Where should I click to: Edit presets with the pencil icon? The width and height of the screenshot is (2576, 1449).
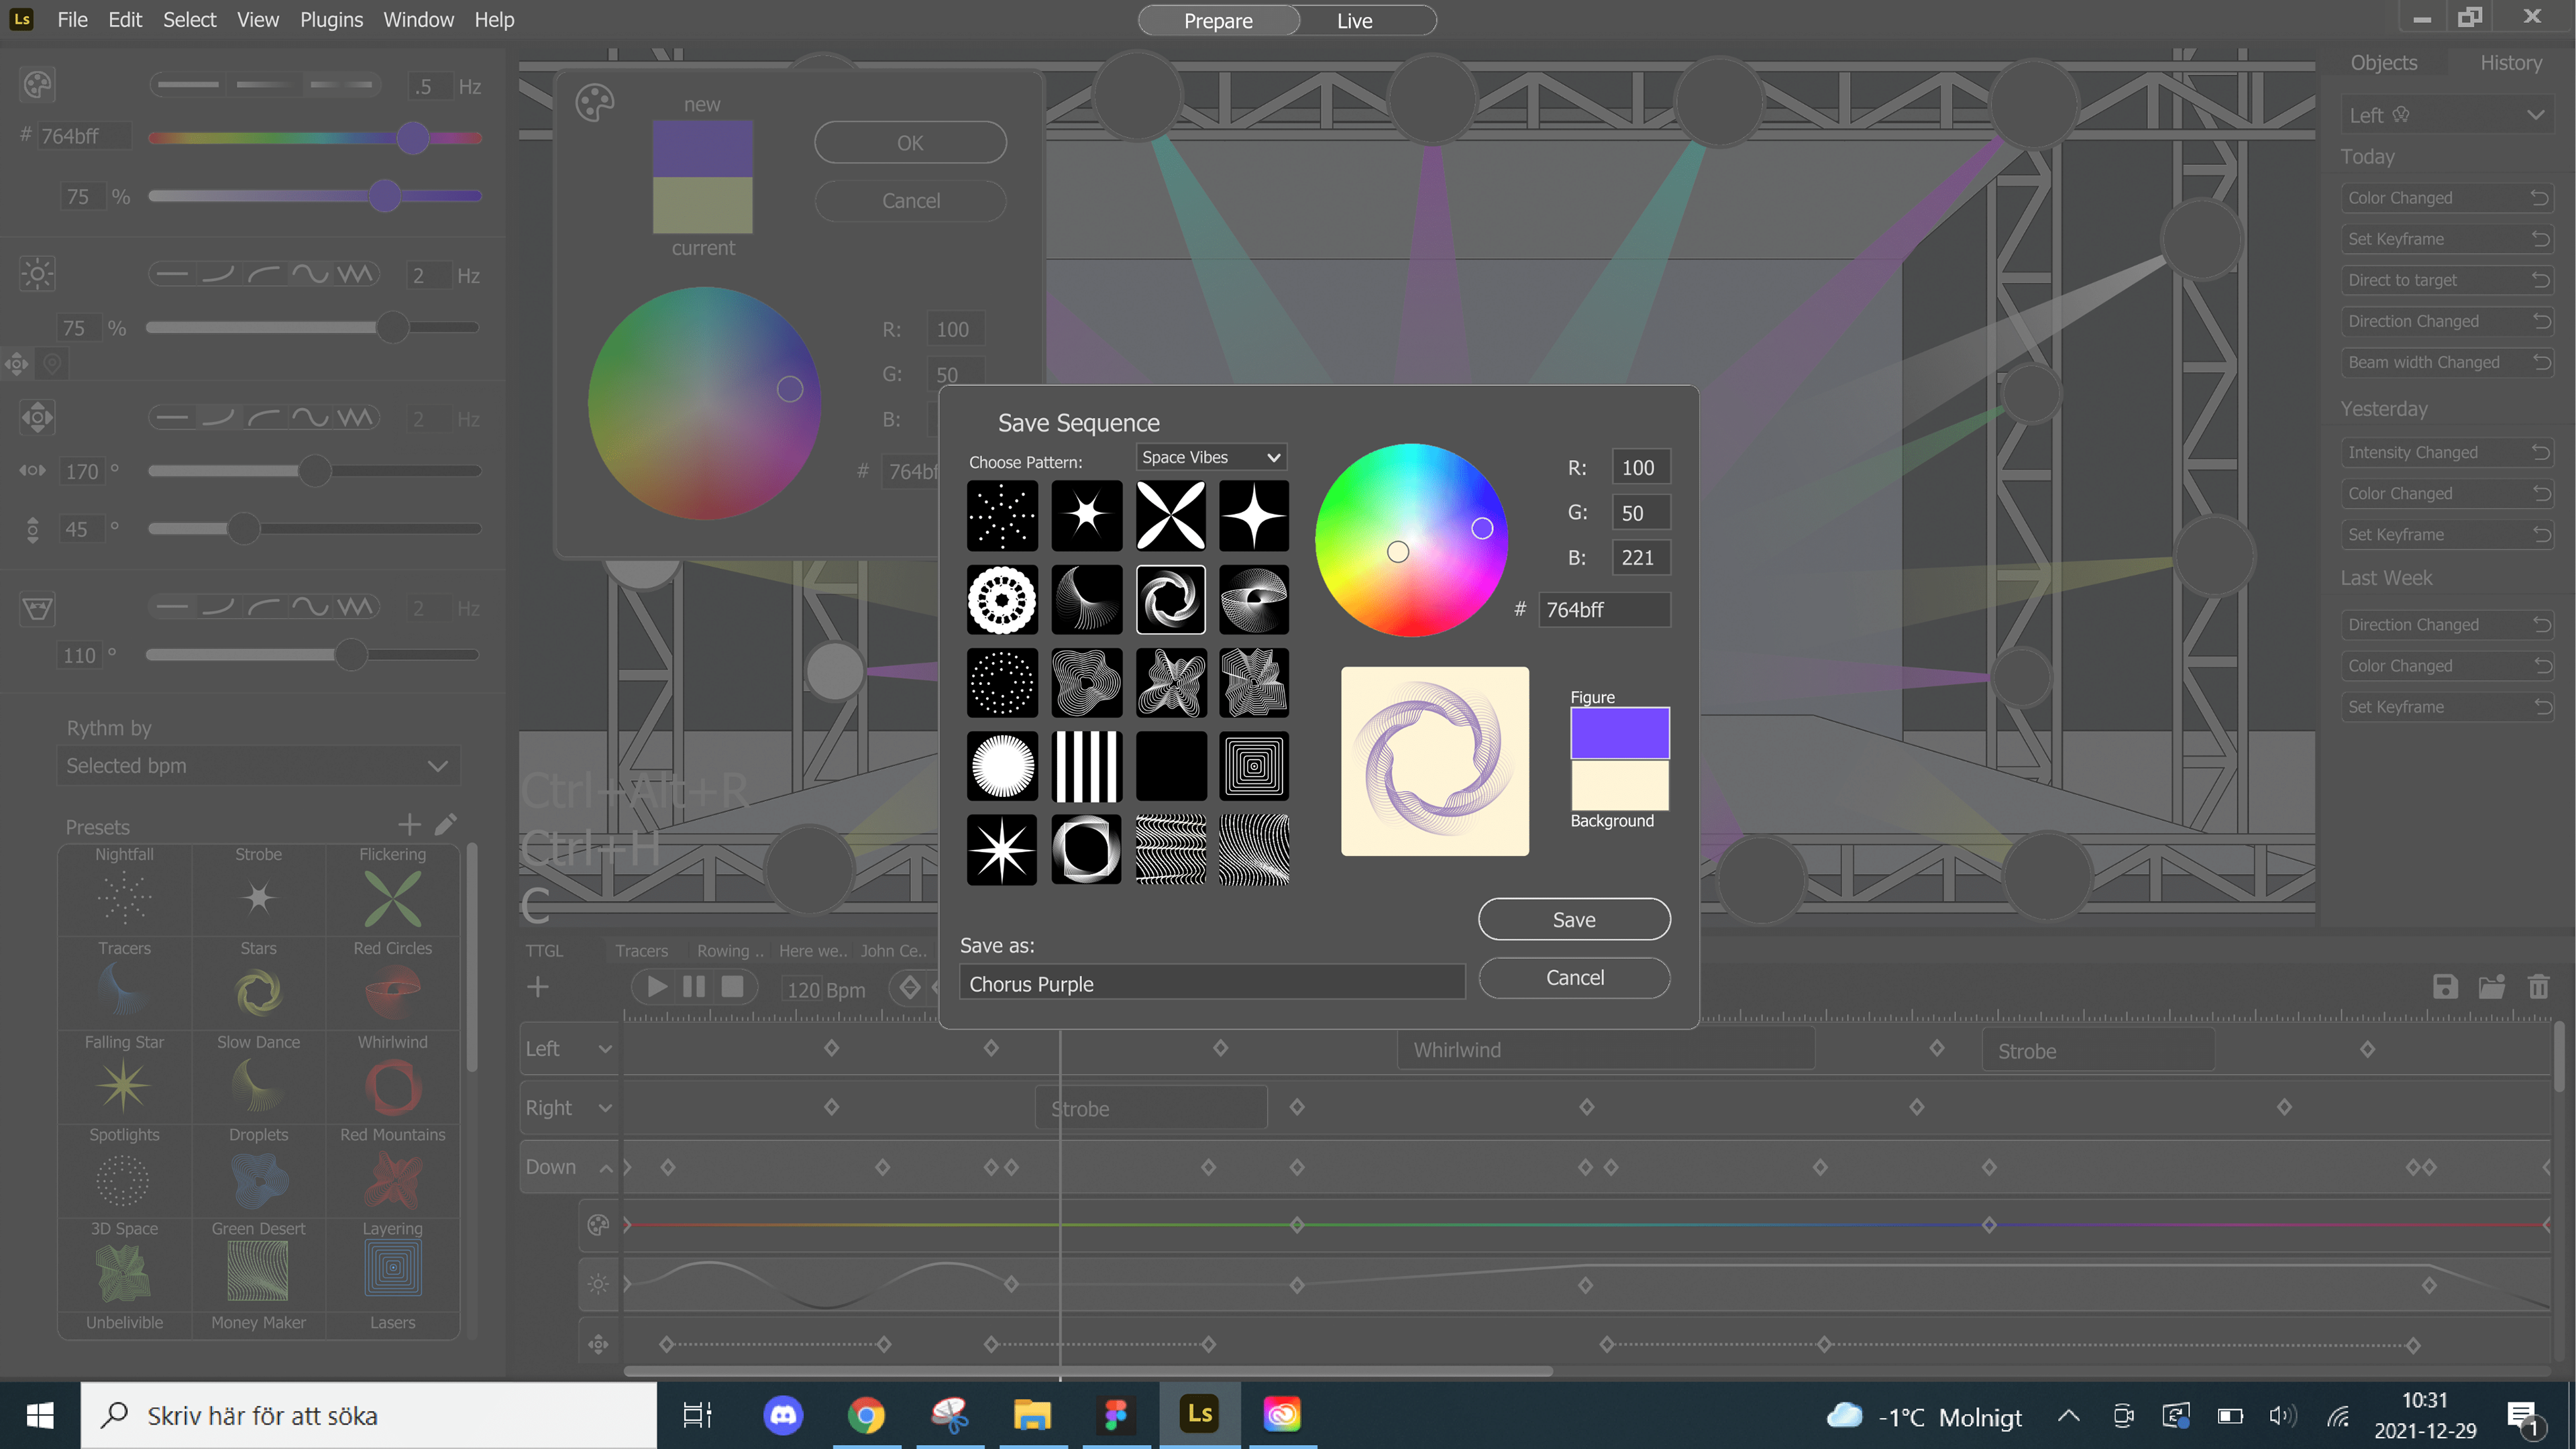coord(447,824)
